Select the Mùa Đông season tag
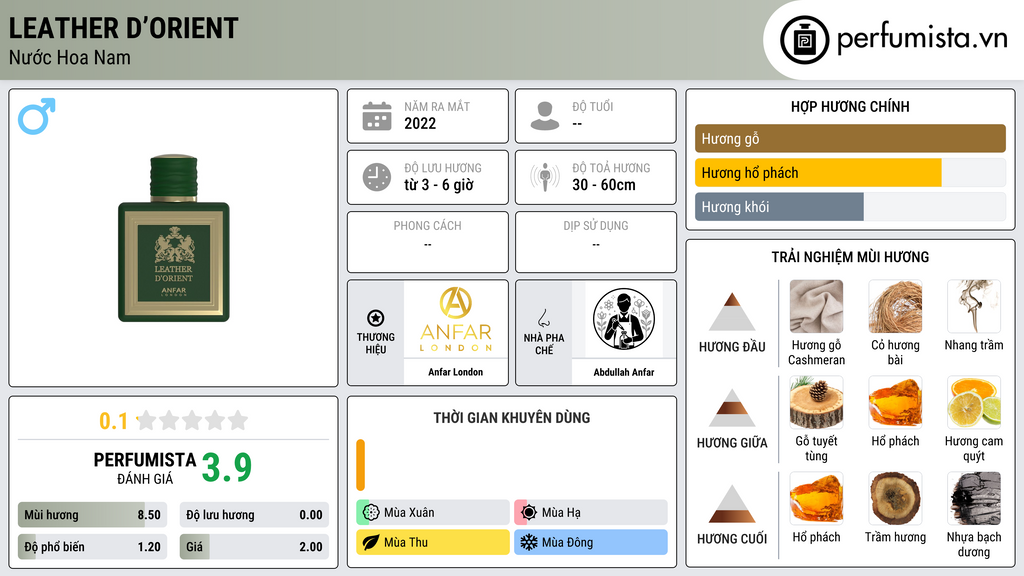Viewport: 1024px width, 576px height. [x=591, y=542]
